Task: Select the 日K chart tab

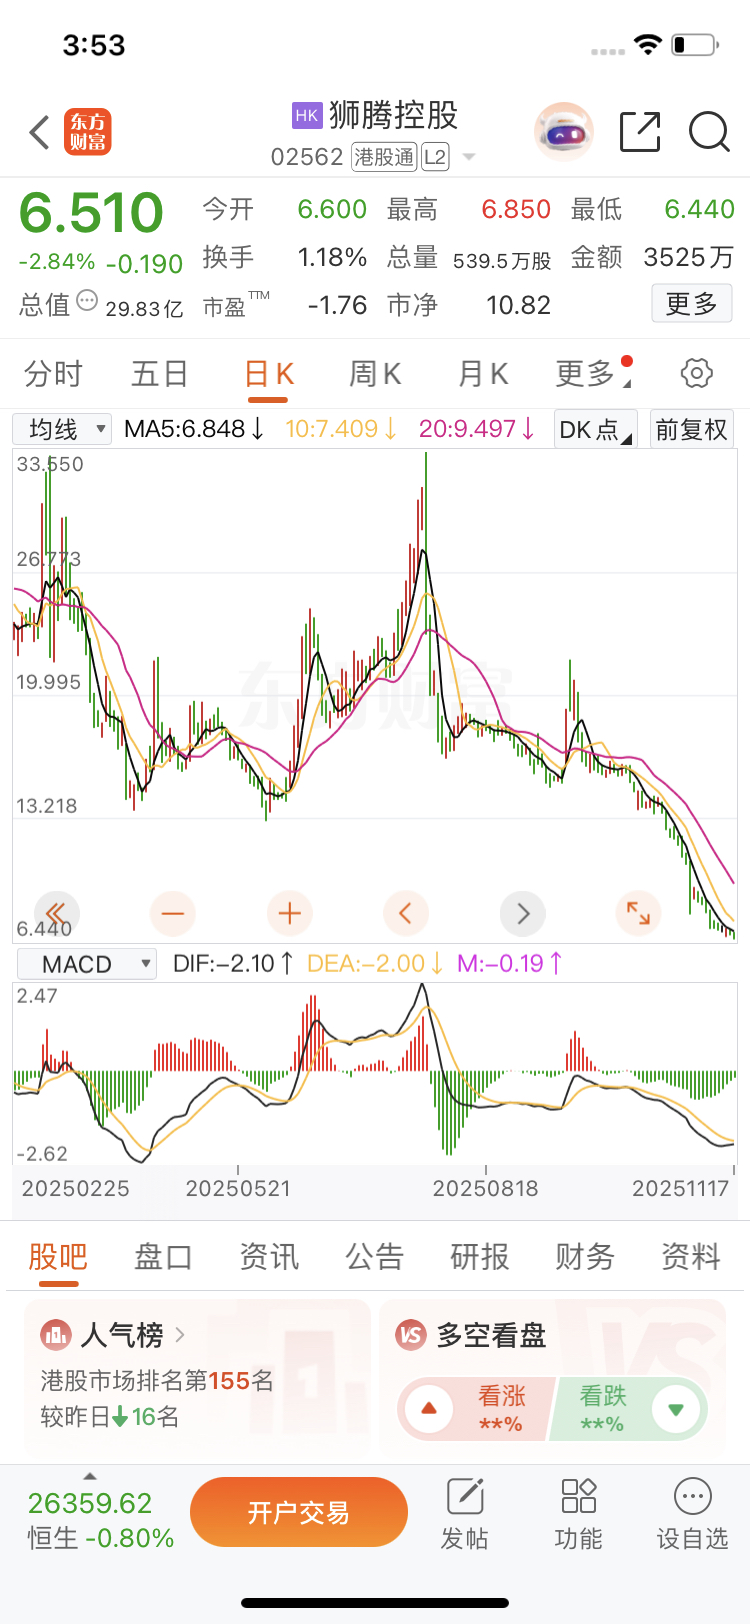Action: pyautogui.click(x=269, y=374)
